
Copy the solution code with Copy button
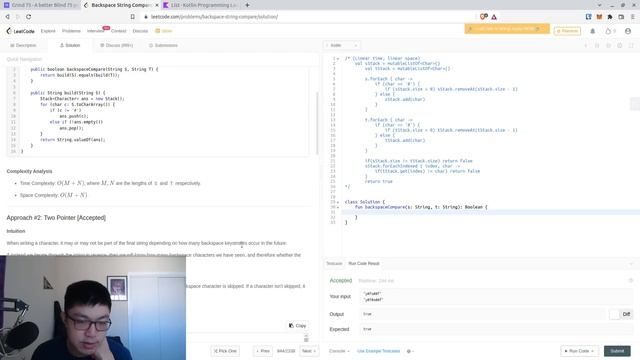[298, 326]
